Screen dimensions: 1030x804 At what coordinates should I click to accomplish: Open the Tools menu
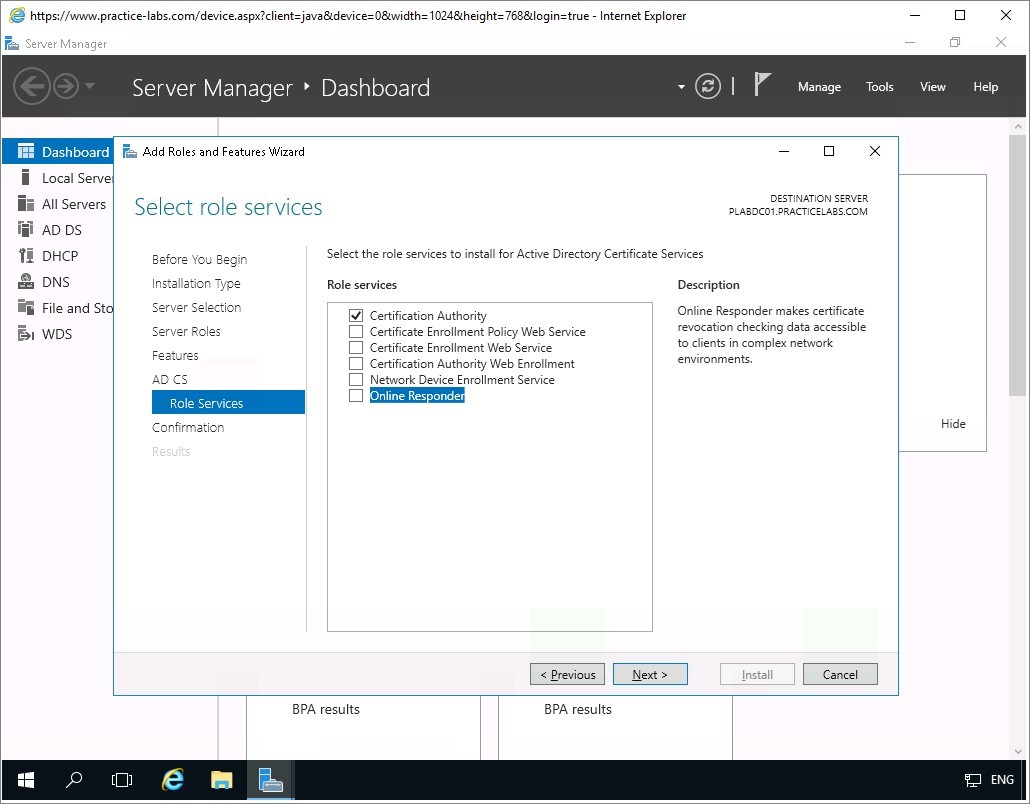880,87
